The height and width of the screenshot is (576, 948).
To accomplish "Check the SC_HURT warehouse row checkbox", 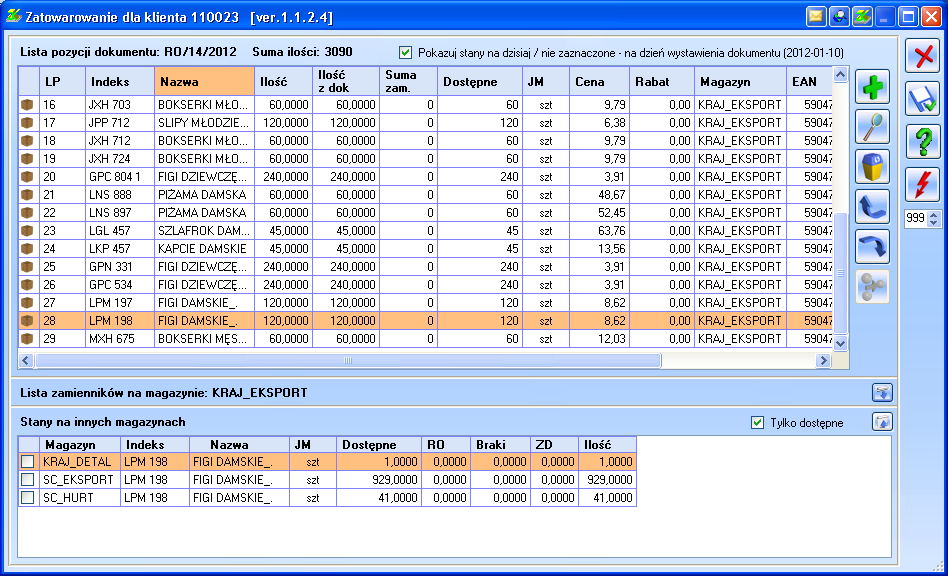I will [28, 498].
